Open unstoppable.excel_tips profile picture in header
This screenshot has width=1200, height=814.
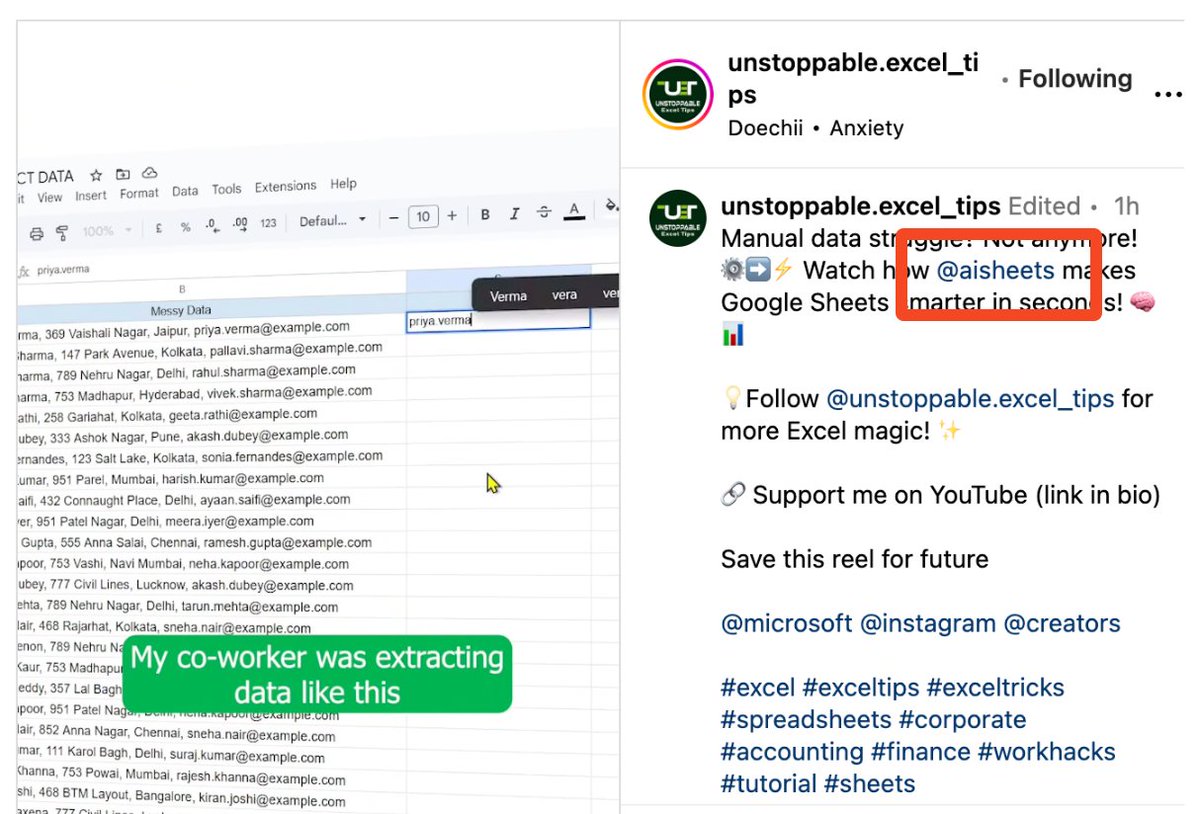pyautogui.click(x=677, y=95)
